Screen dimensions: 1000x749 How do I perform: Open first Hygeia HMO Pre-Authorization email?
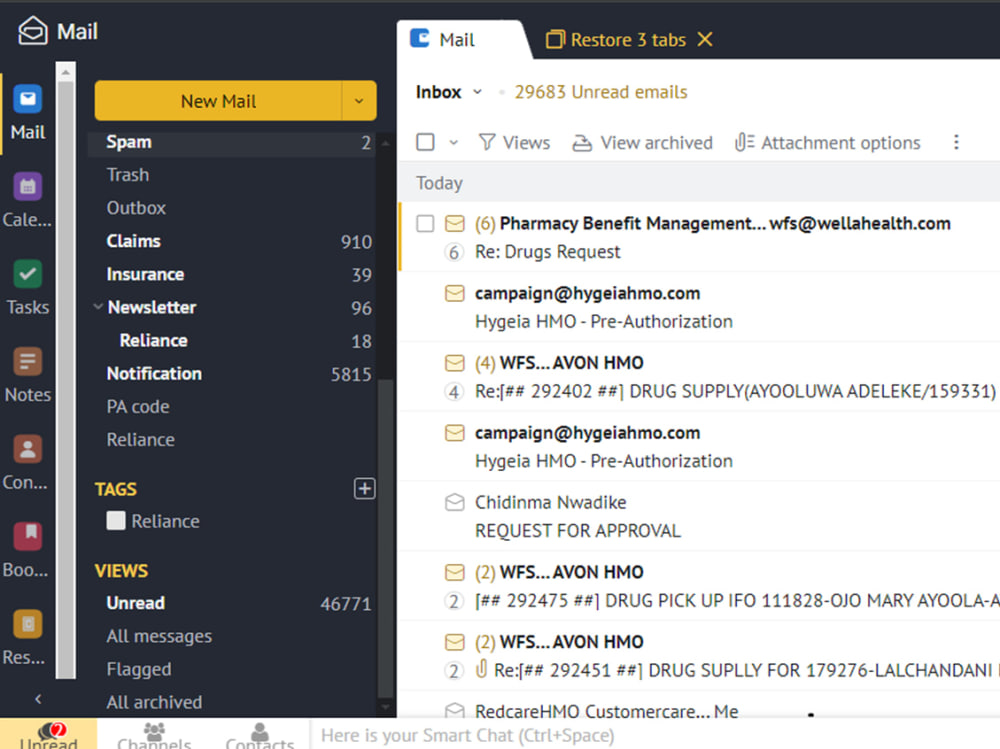(x=699, y=307)
